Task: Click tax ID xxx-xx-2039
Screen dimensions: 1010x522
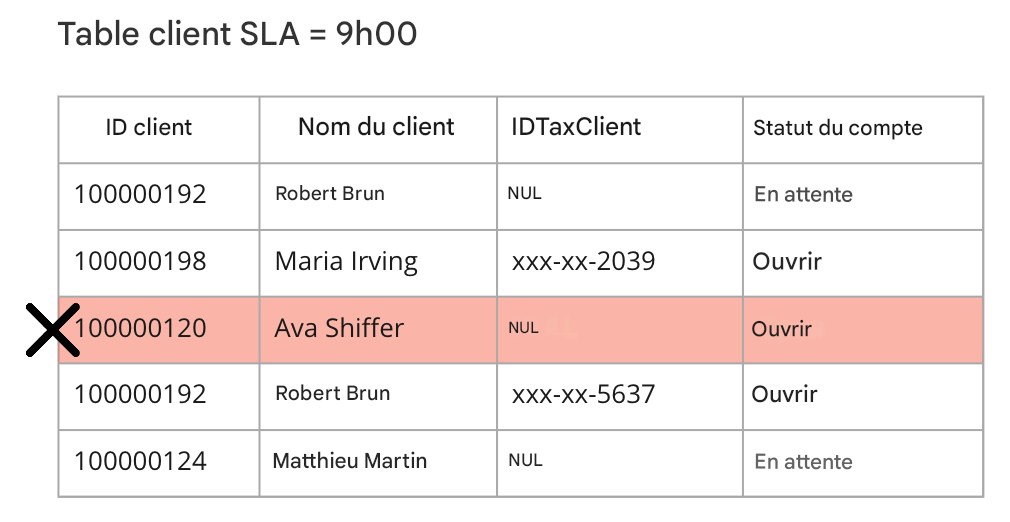Action: pyautogui.click(x=583, y=262)
